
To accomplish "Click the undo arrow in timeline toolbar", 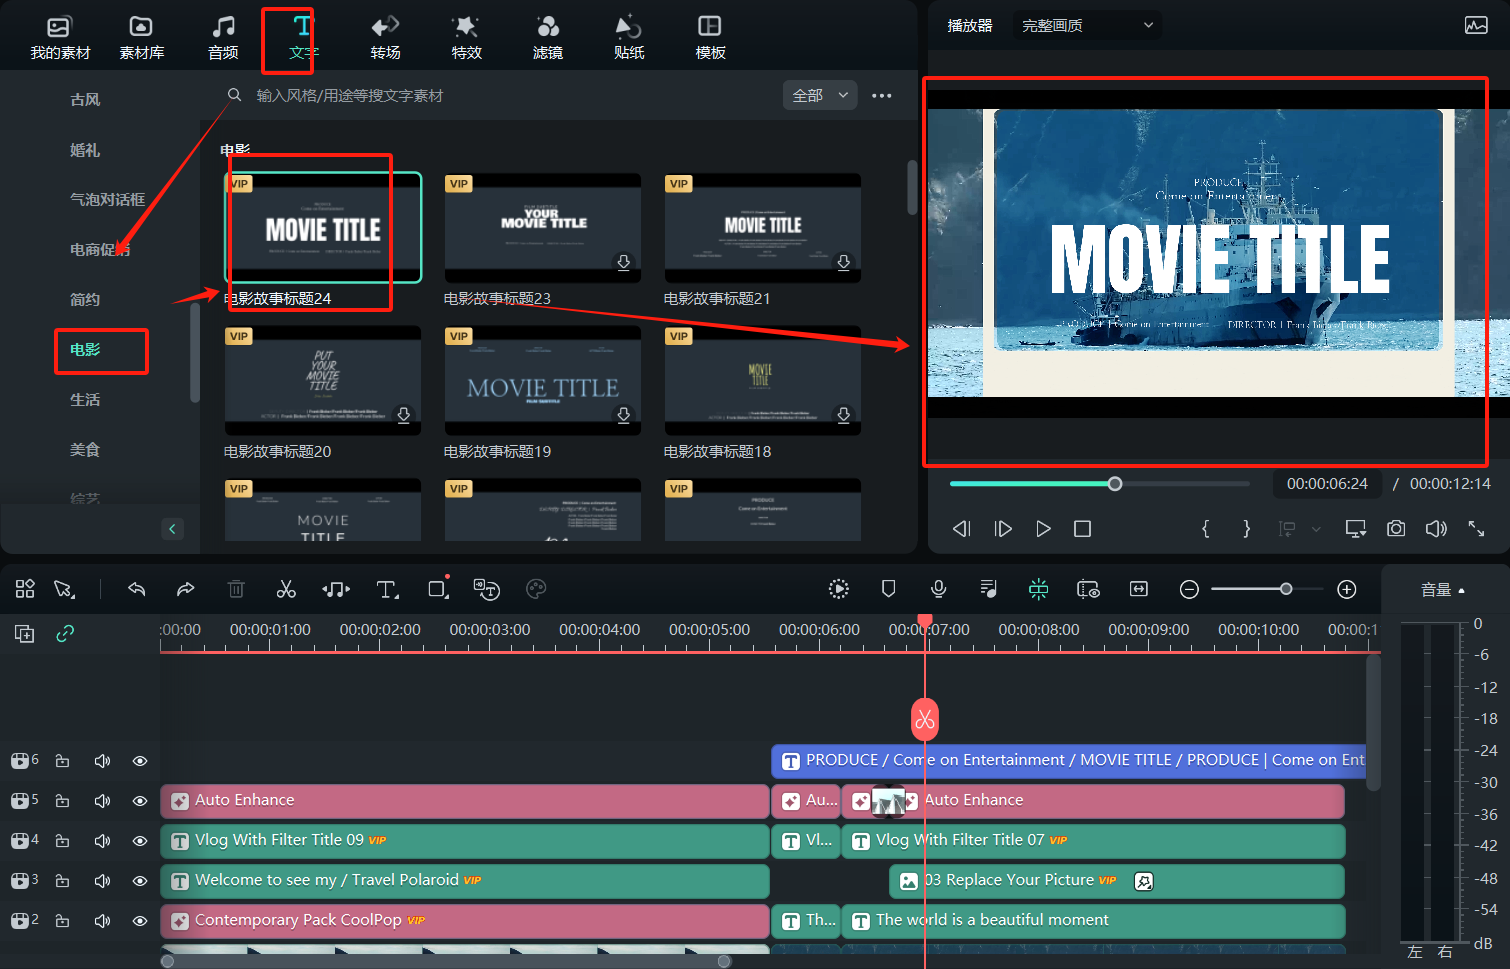I will click(137, 589).
